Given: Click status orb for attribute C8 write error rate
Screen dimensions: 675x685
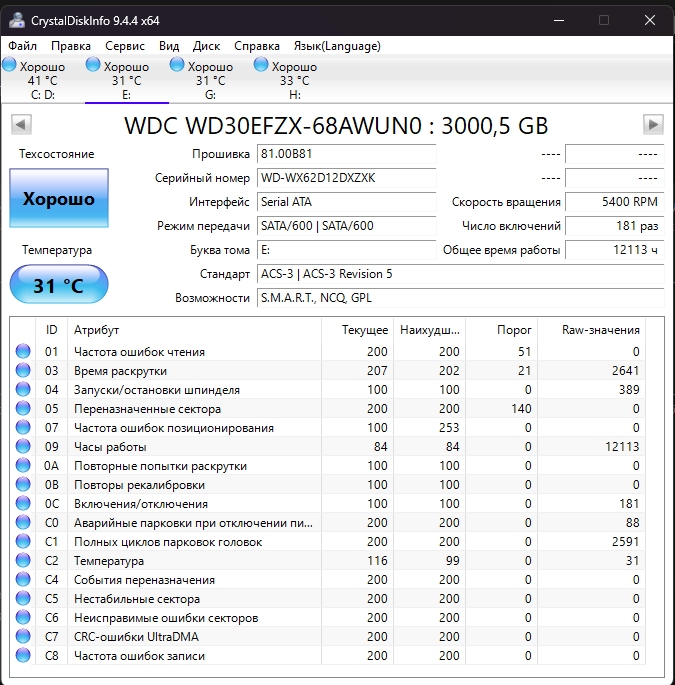Looking at the screenshot, I should 23,655.
